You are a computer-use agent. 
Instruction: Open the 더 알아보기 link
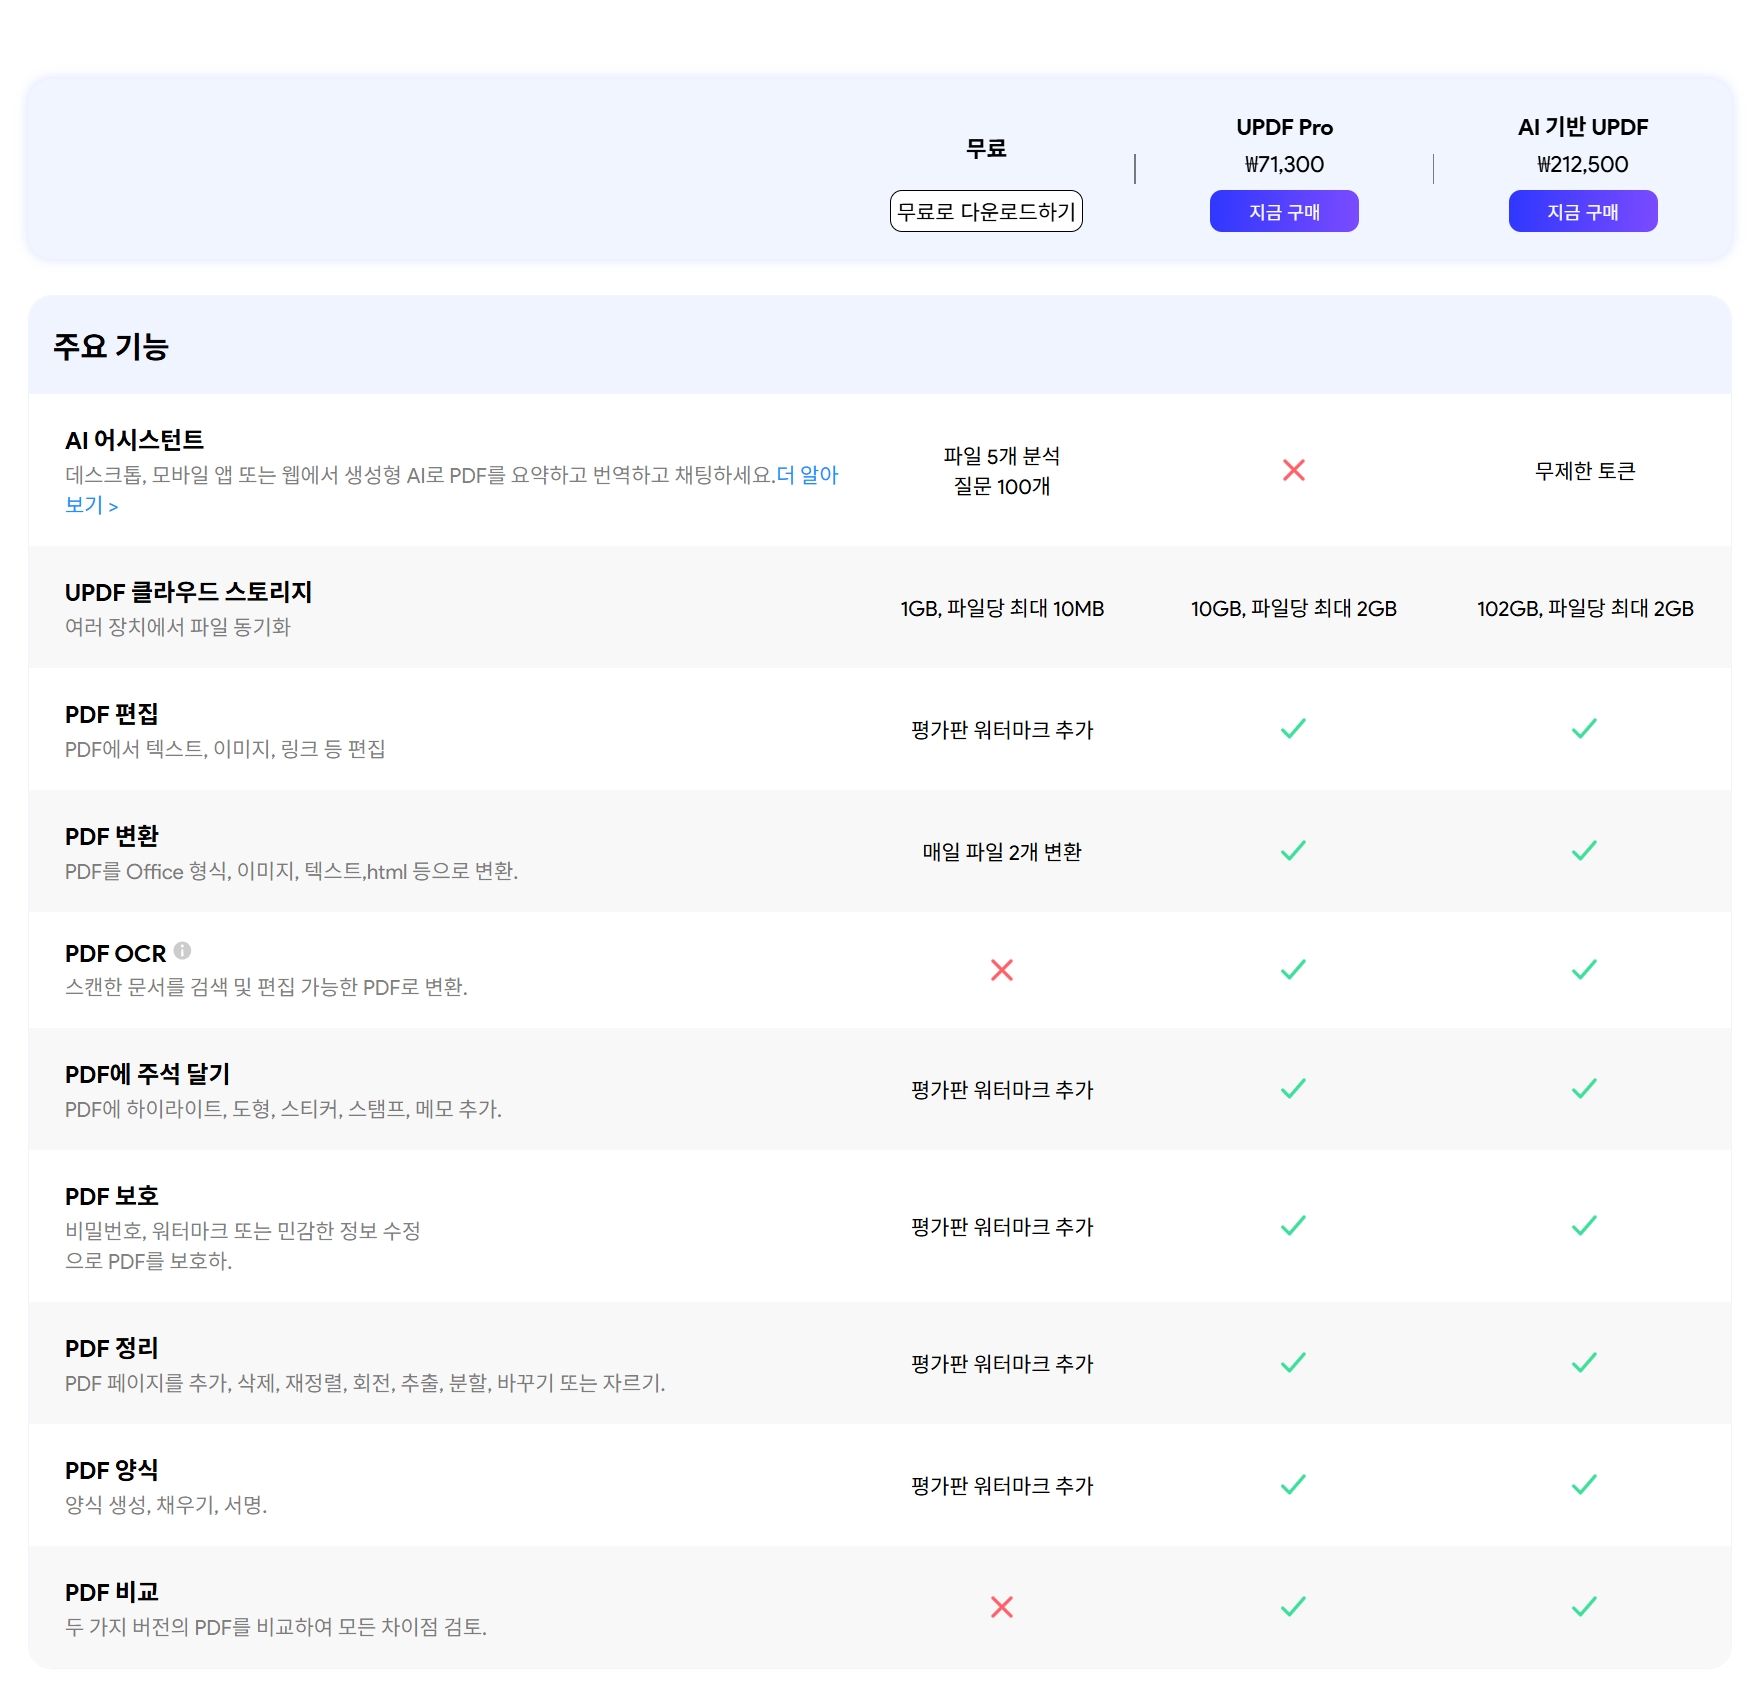pyautogui.click(x=808, y=475)
